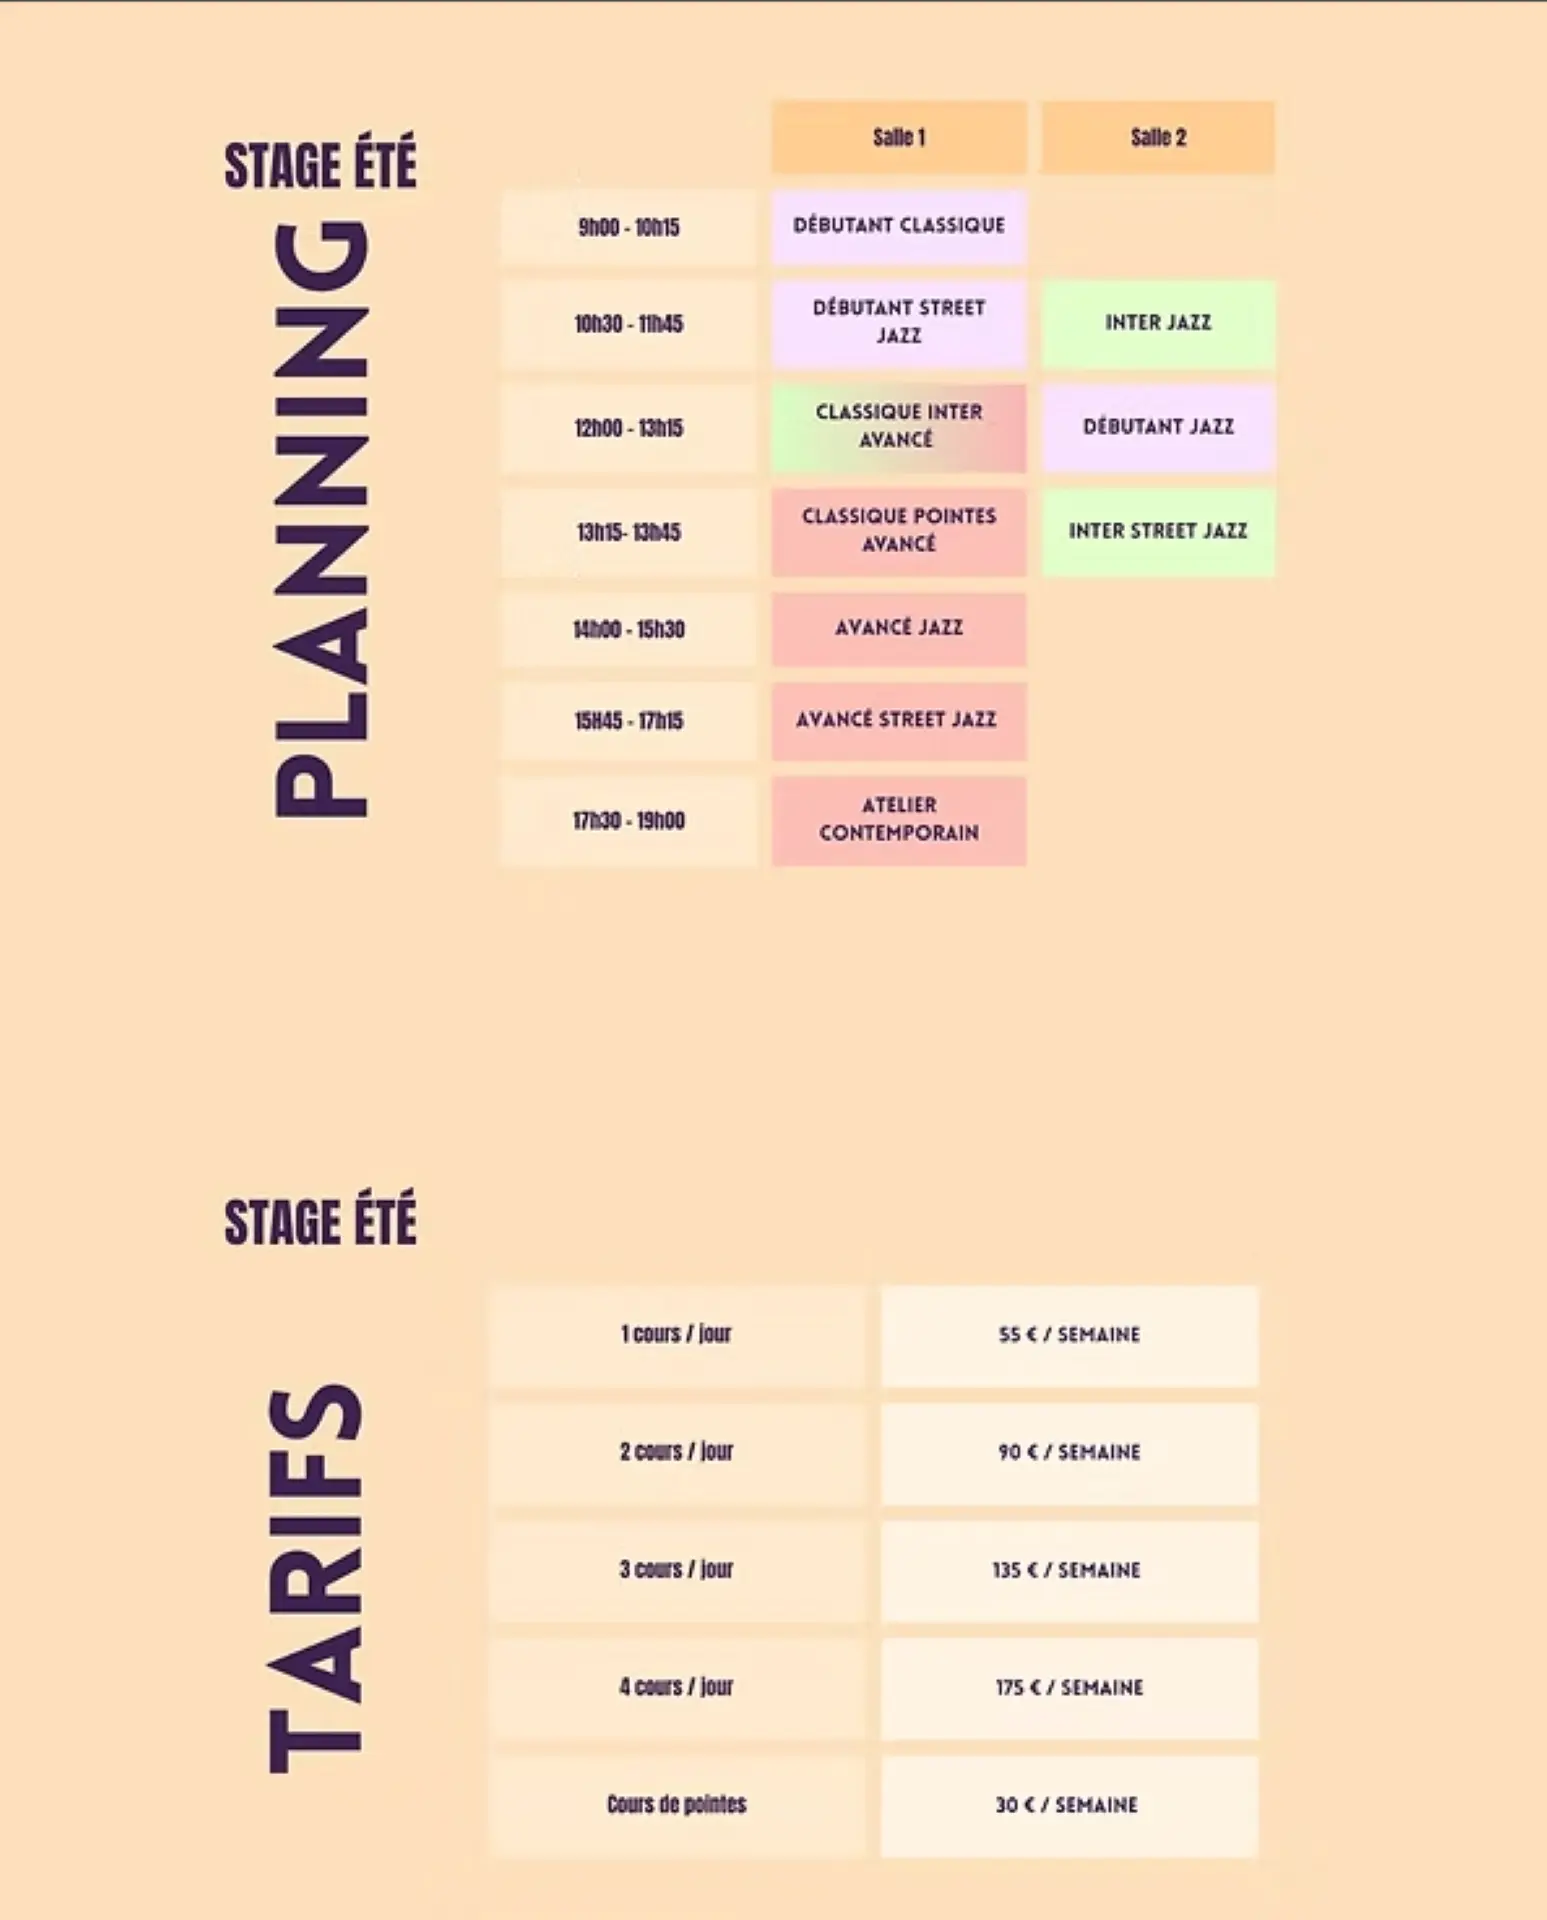Select the Atelier Contemporain cell
This screenshot has width=1547, height=1920.
coord(898,821)
